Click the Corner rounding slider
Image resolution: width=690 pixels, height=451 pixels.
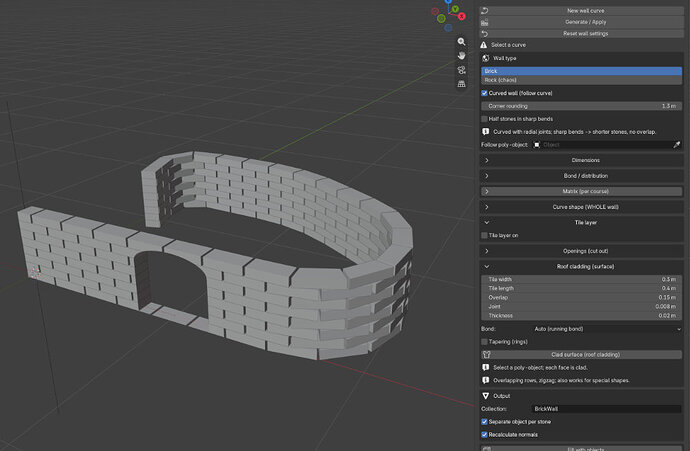tap(581, 106)
